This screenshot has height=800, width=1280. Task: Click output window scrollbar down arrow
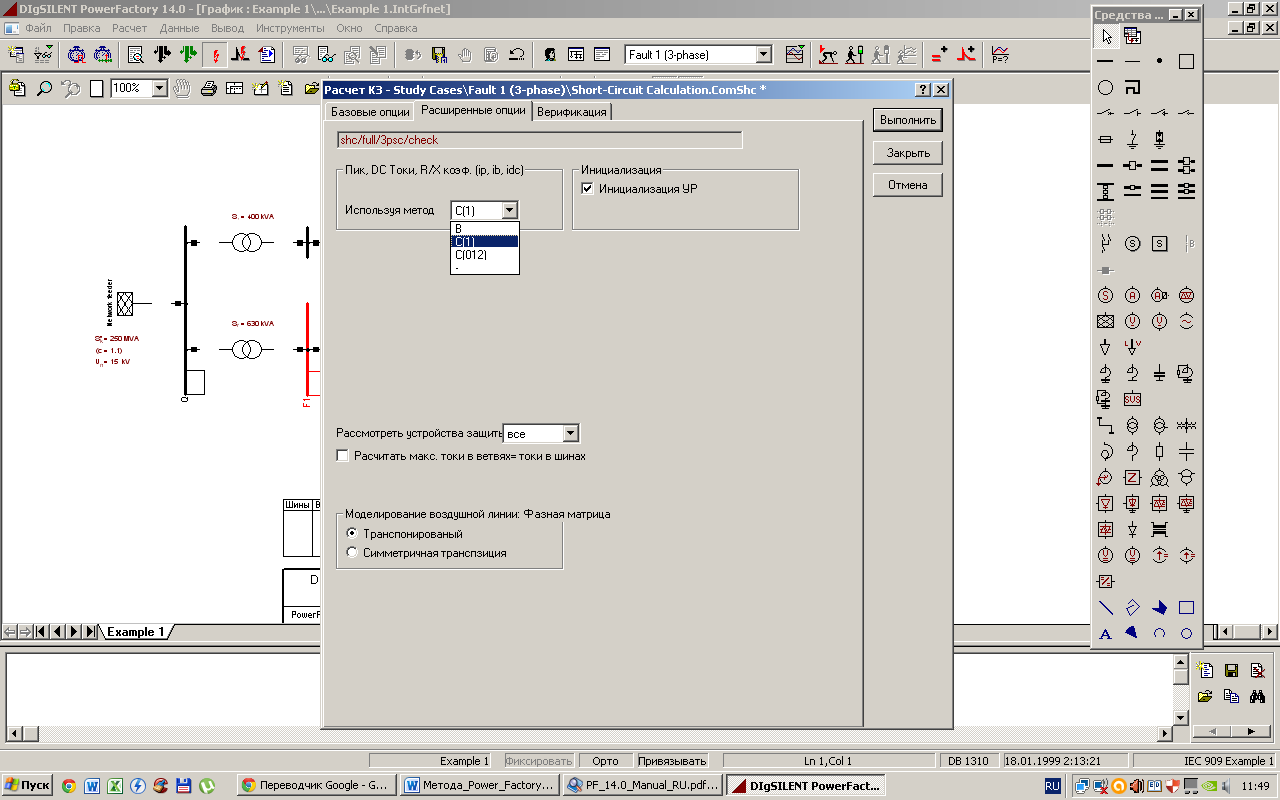[x=1180, y=717]
